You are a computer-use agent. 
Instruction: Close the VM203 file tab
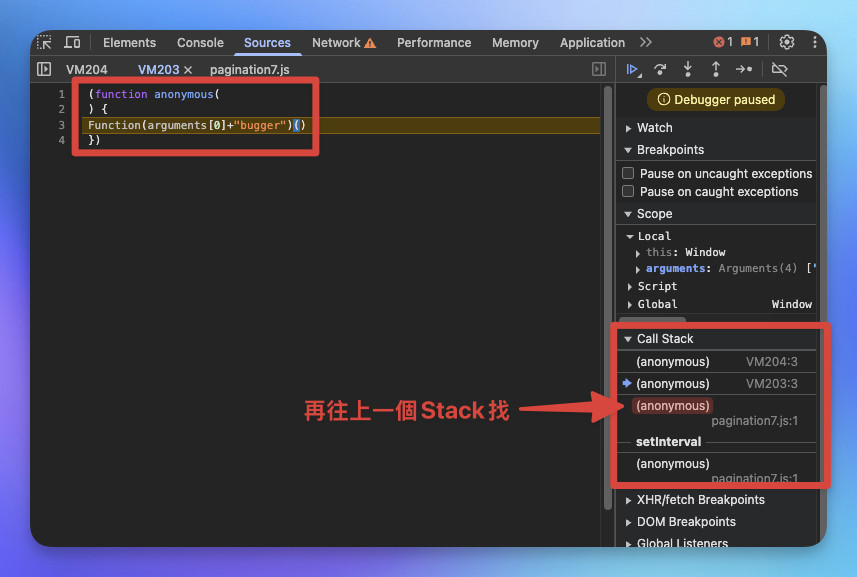188,70
